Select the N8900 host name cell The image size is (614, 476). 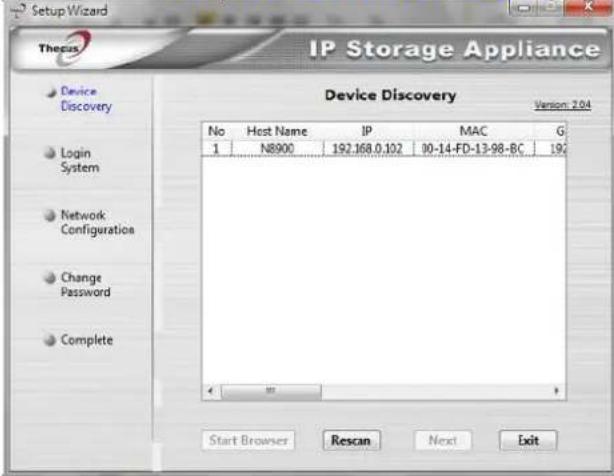(x=277, y=149)
